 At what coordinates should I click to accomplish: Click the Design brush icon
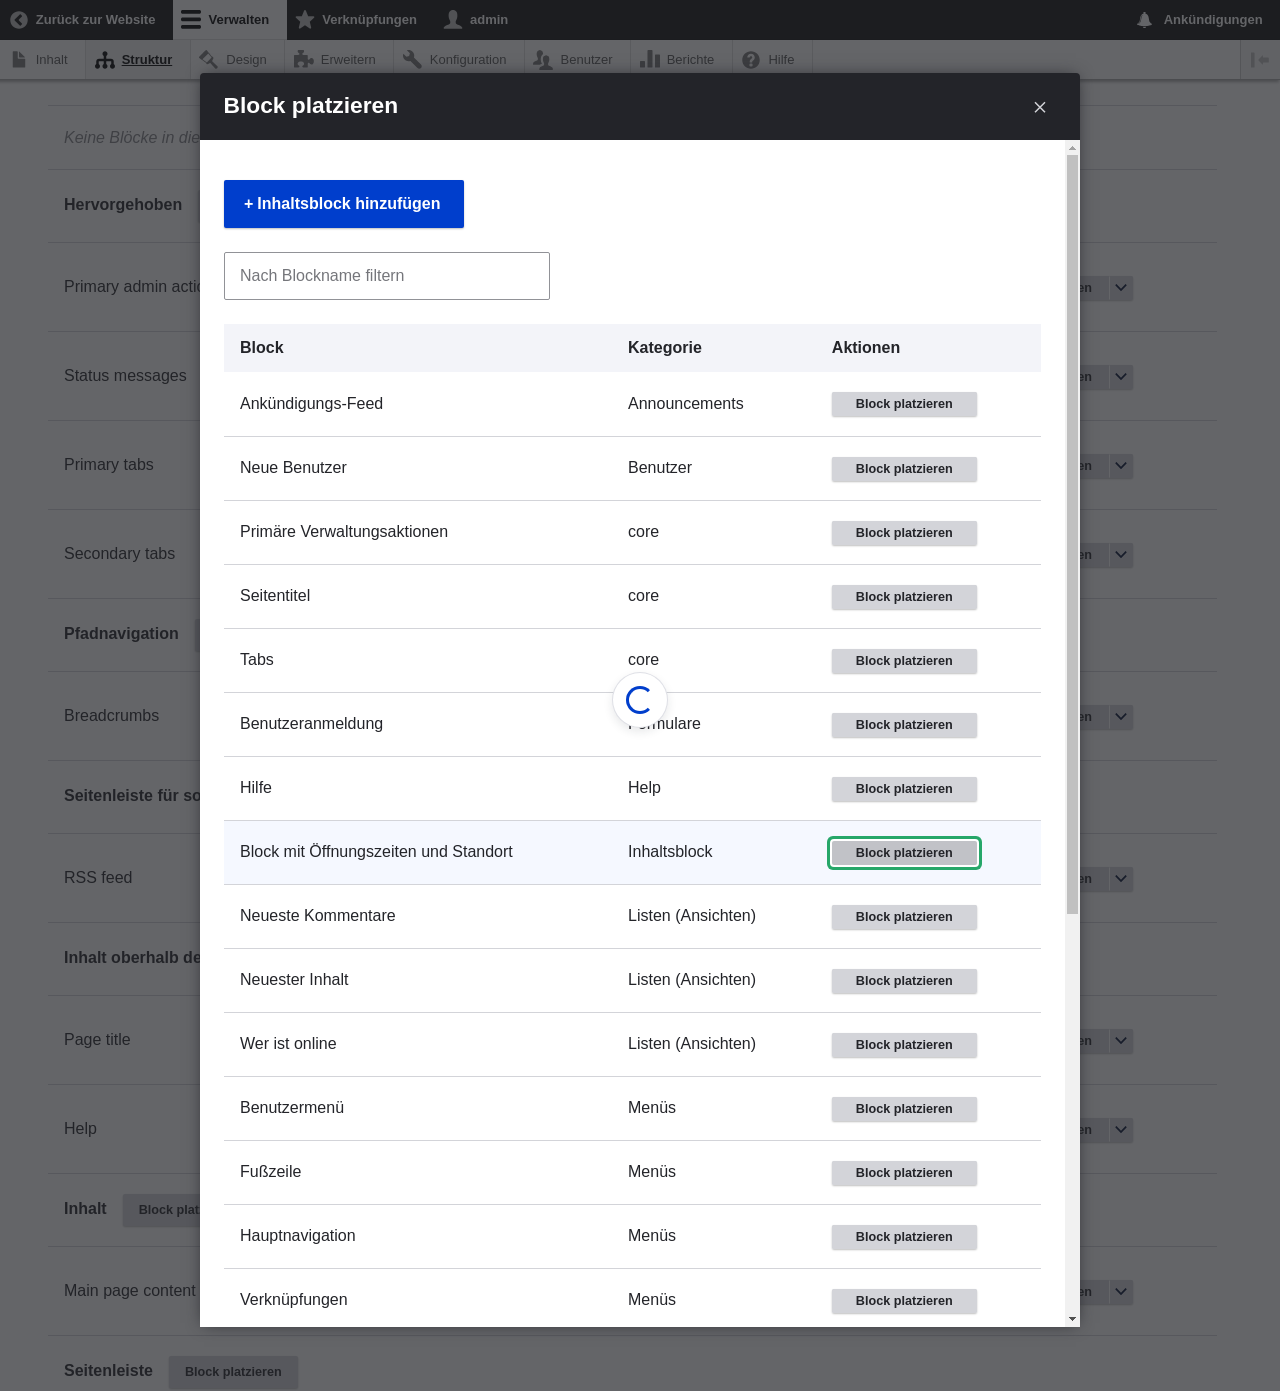point(208,60)
